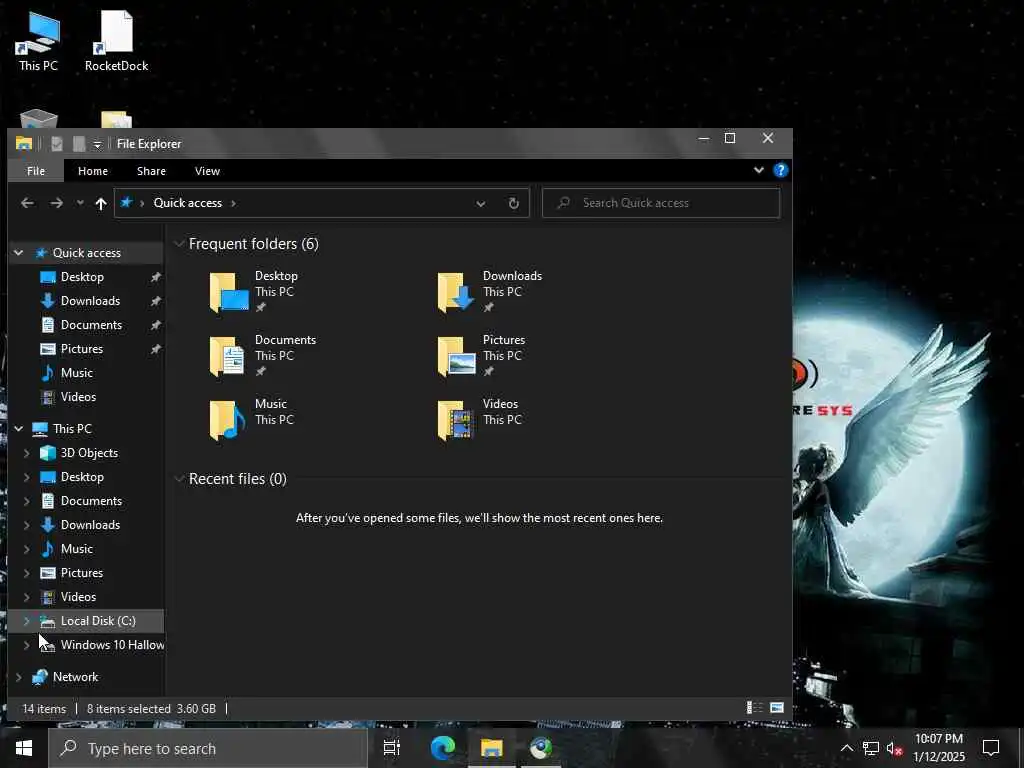Click New folder in the quick access toolbar

[79, 144]
